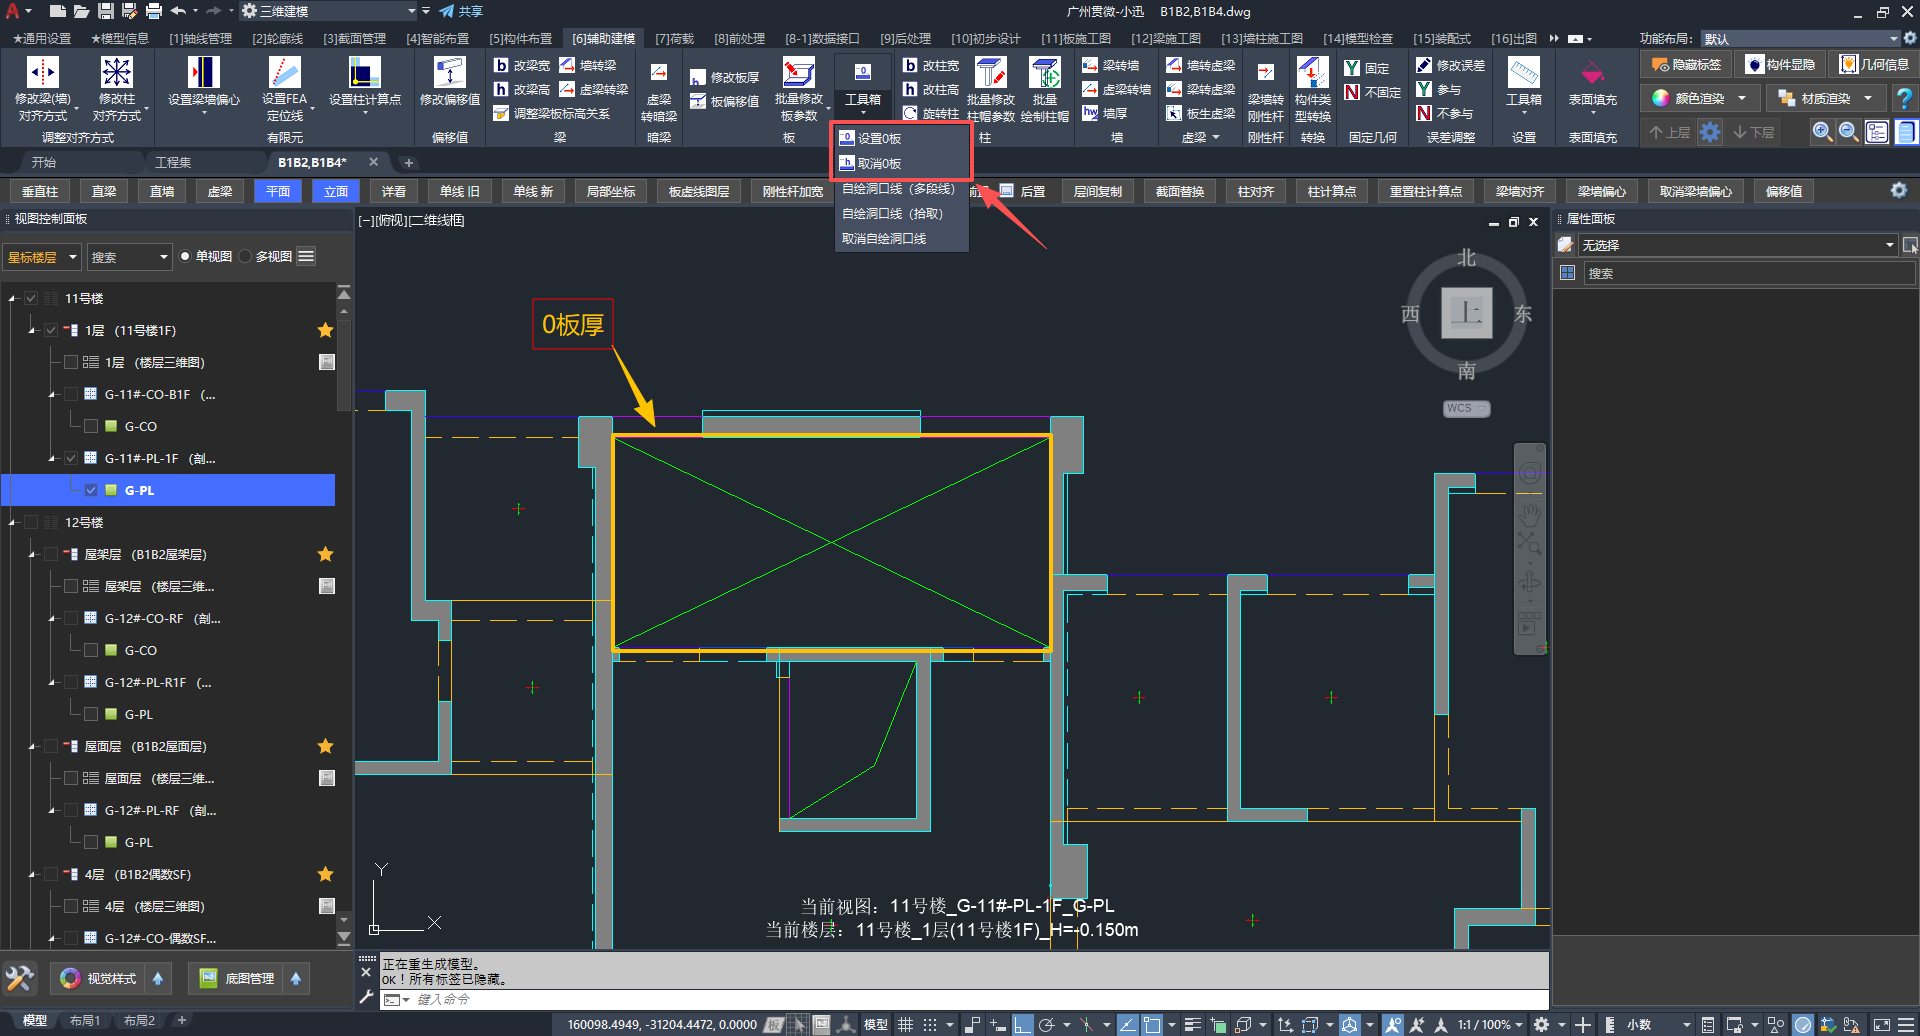Uncheck the 1层 (11号楼1F) checkbox
Image resolution: width=1920 pixels, height=1036 pixels.
point(51,330)
